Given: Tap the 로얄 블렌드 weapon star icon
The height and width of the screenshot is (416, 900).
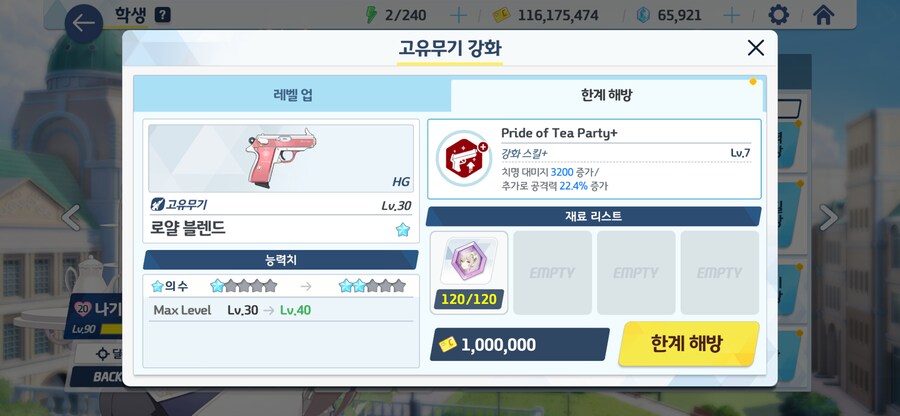Looking at the screenshot, I should pos(403,230).
